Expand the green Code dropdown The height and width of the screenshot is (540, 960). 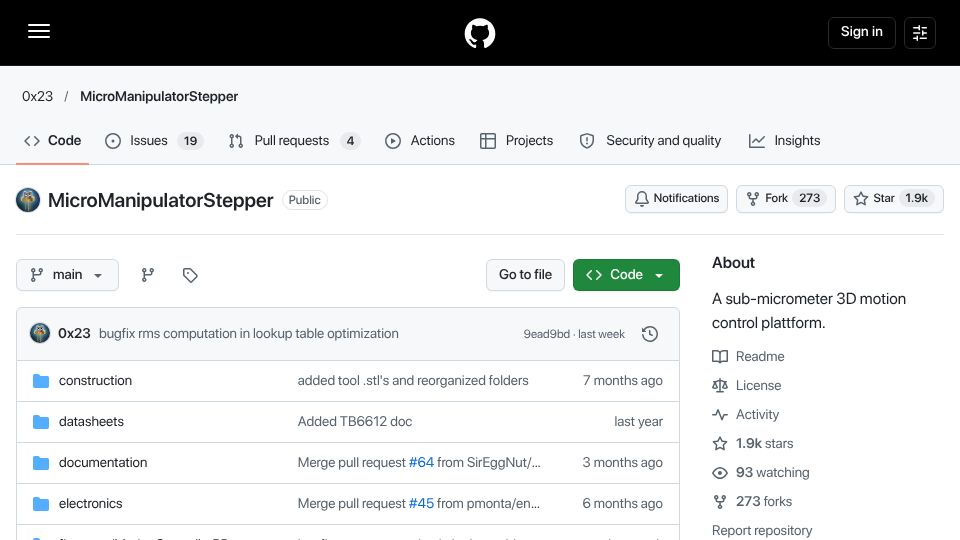click(626, 275)
